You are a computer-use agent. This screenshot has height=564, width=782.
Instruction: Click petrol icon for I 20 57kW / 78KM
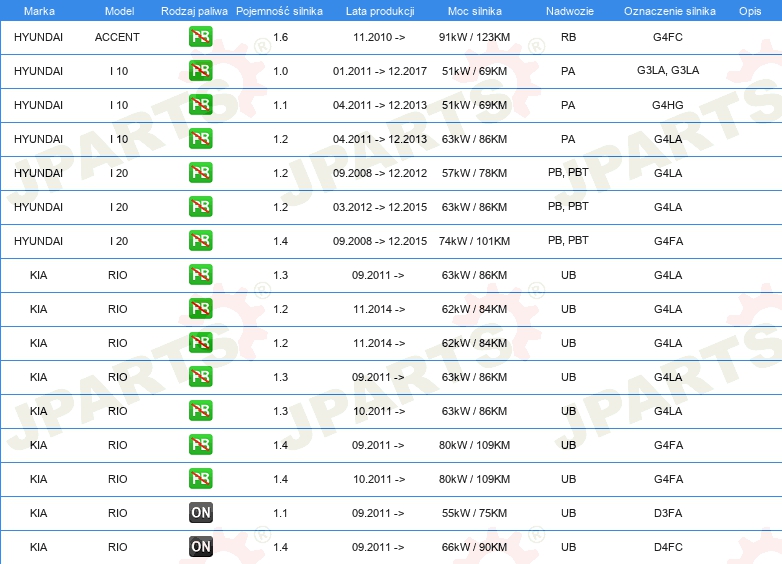pyautogui.click(x=200, y=173)
